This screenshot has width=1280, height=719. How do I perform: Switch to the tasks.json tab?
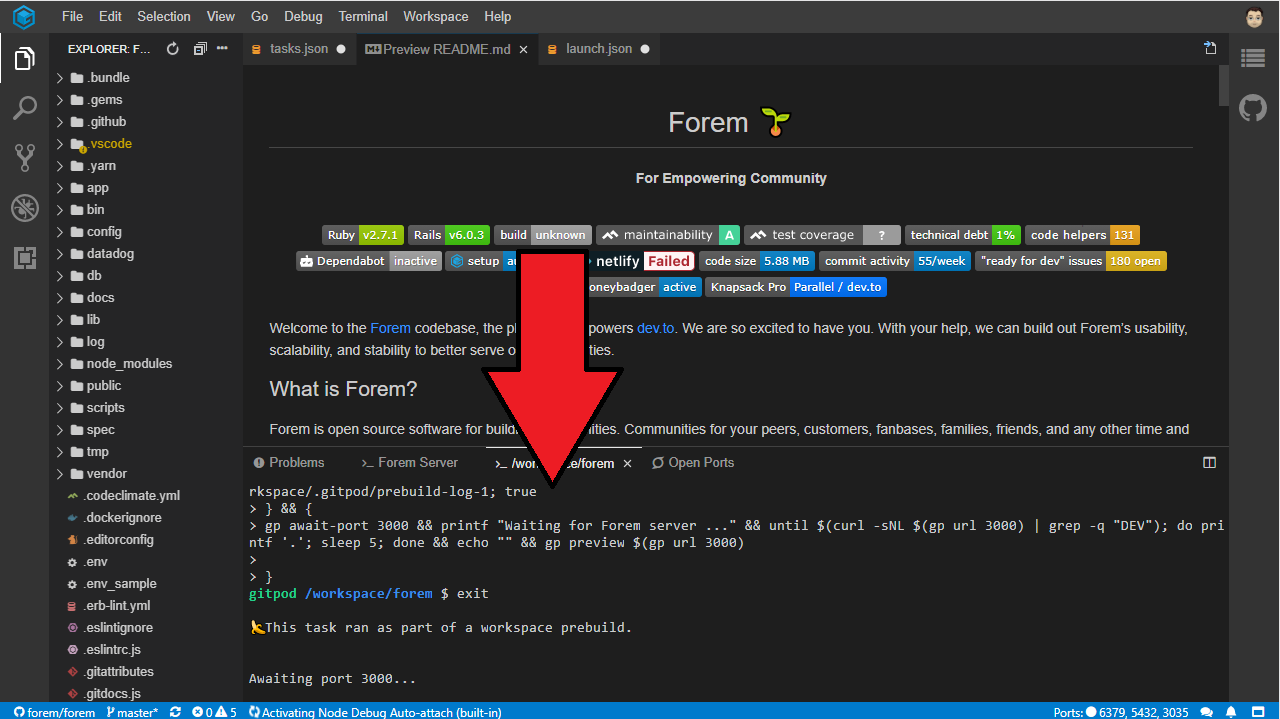298,49
